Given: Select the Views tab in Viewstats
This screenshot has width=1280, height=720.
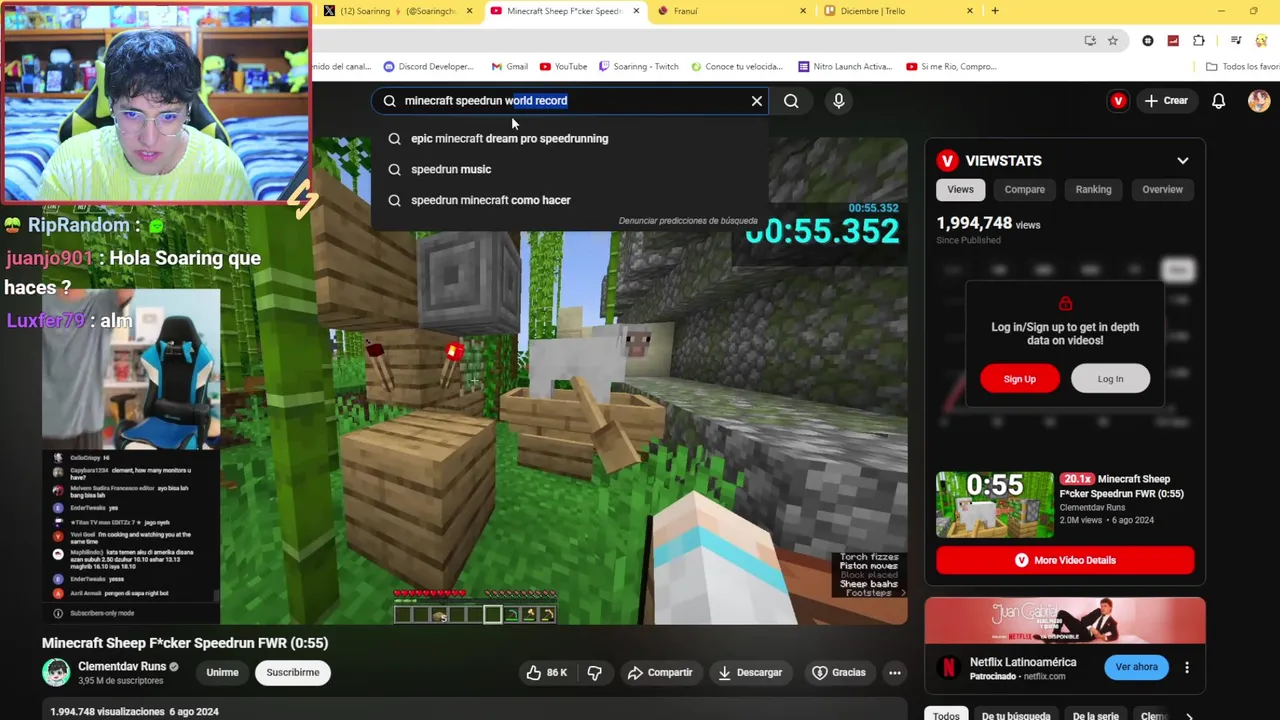Looking at the screenshot, I should coord(960,189).
